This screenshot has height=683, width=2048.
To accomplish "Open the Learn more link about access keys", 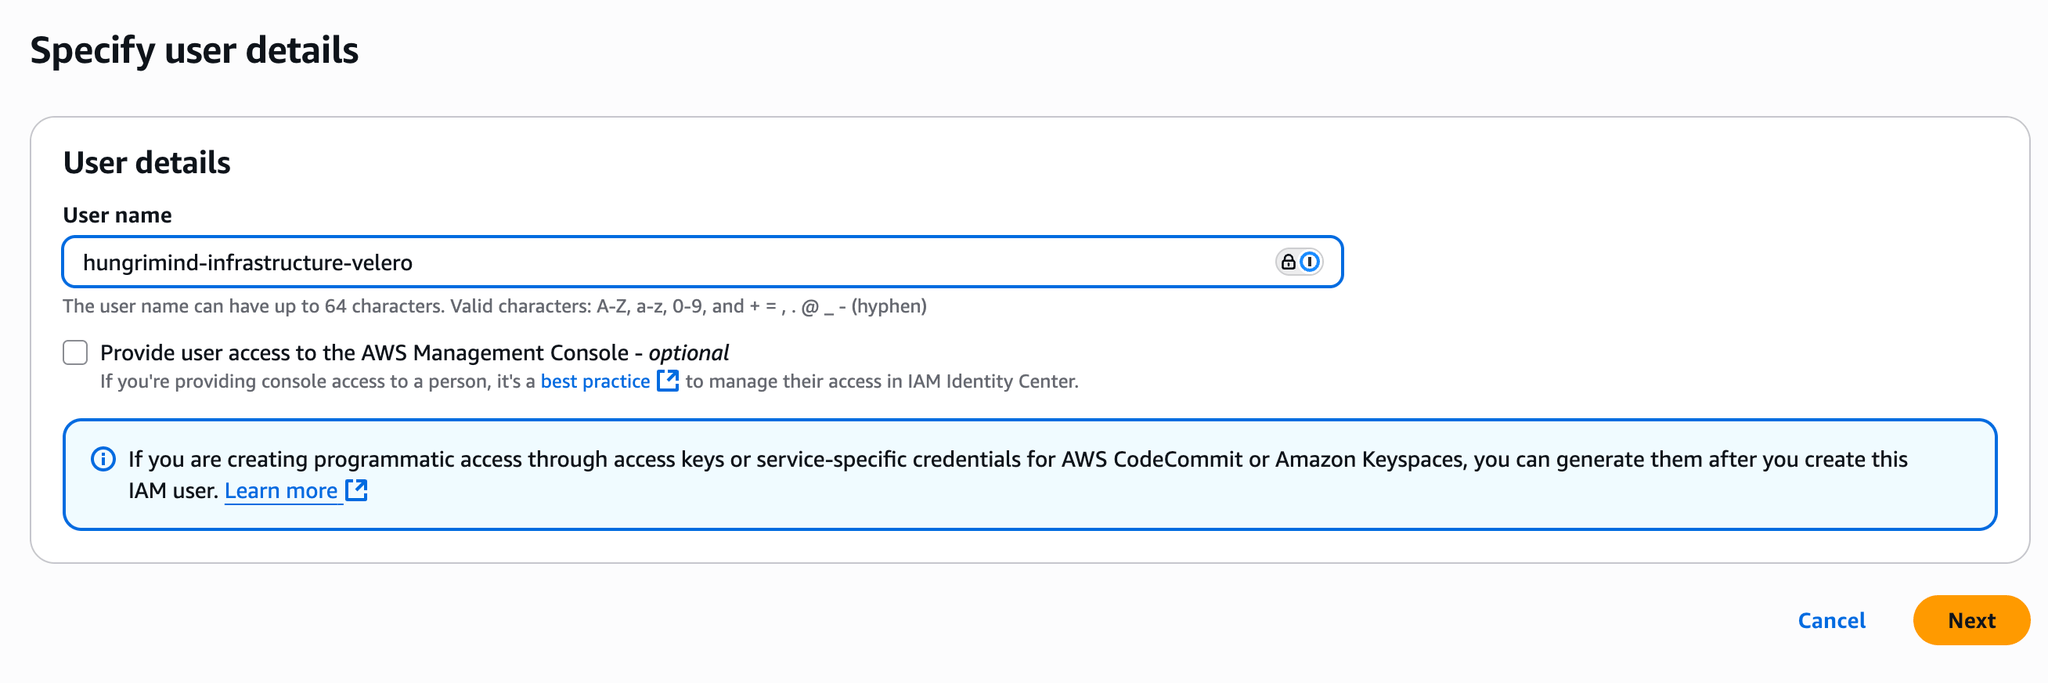I will 282,490.
